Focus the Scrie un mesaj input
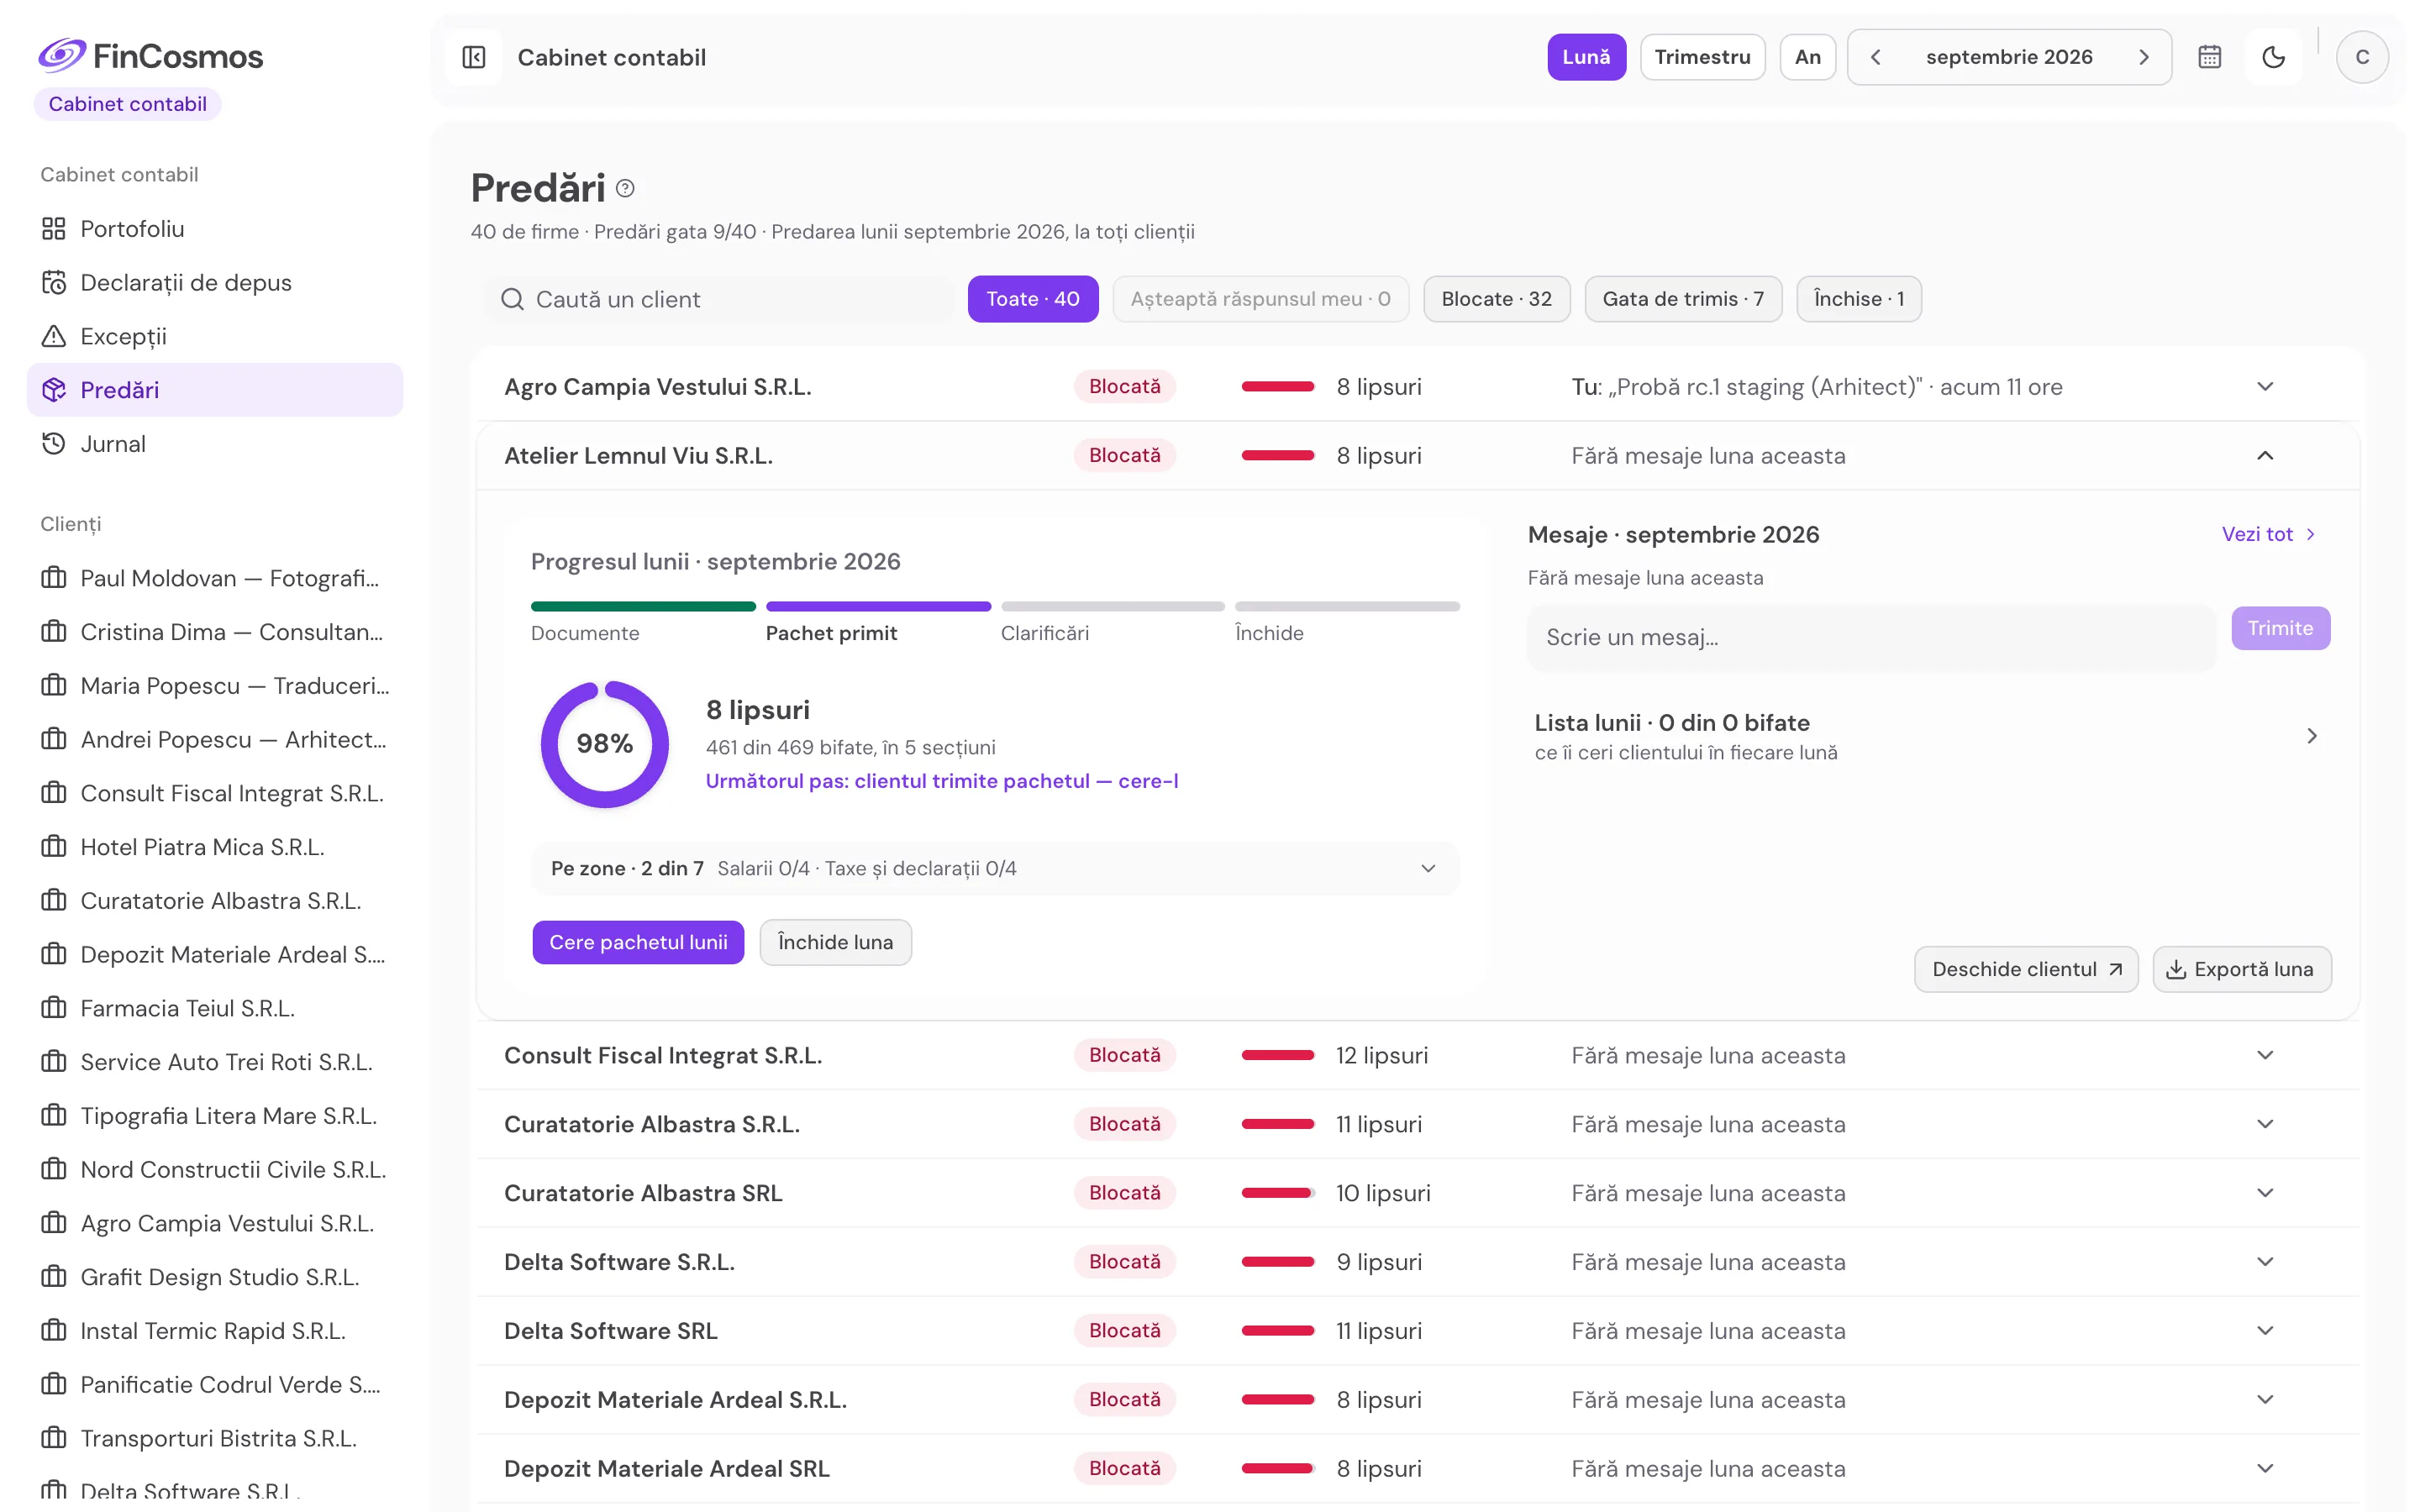Viewport: 2420px width, 1512px height. click(1871, 637)
